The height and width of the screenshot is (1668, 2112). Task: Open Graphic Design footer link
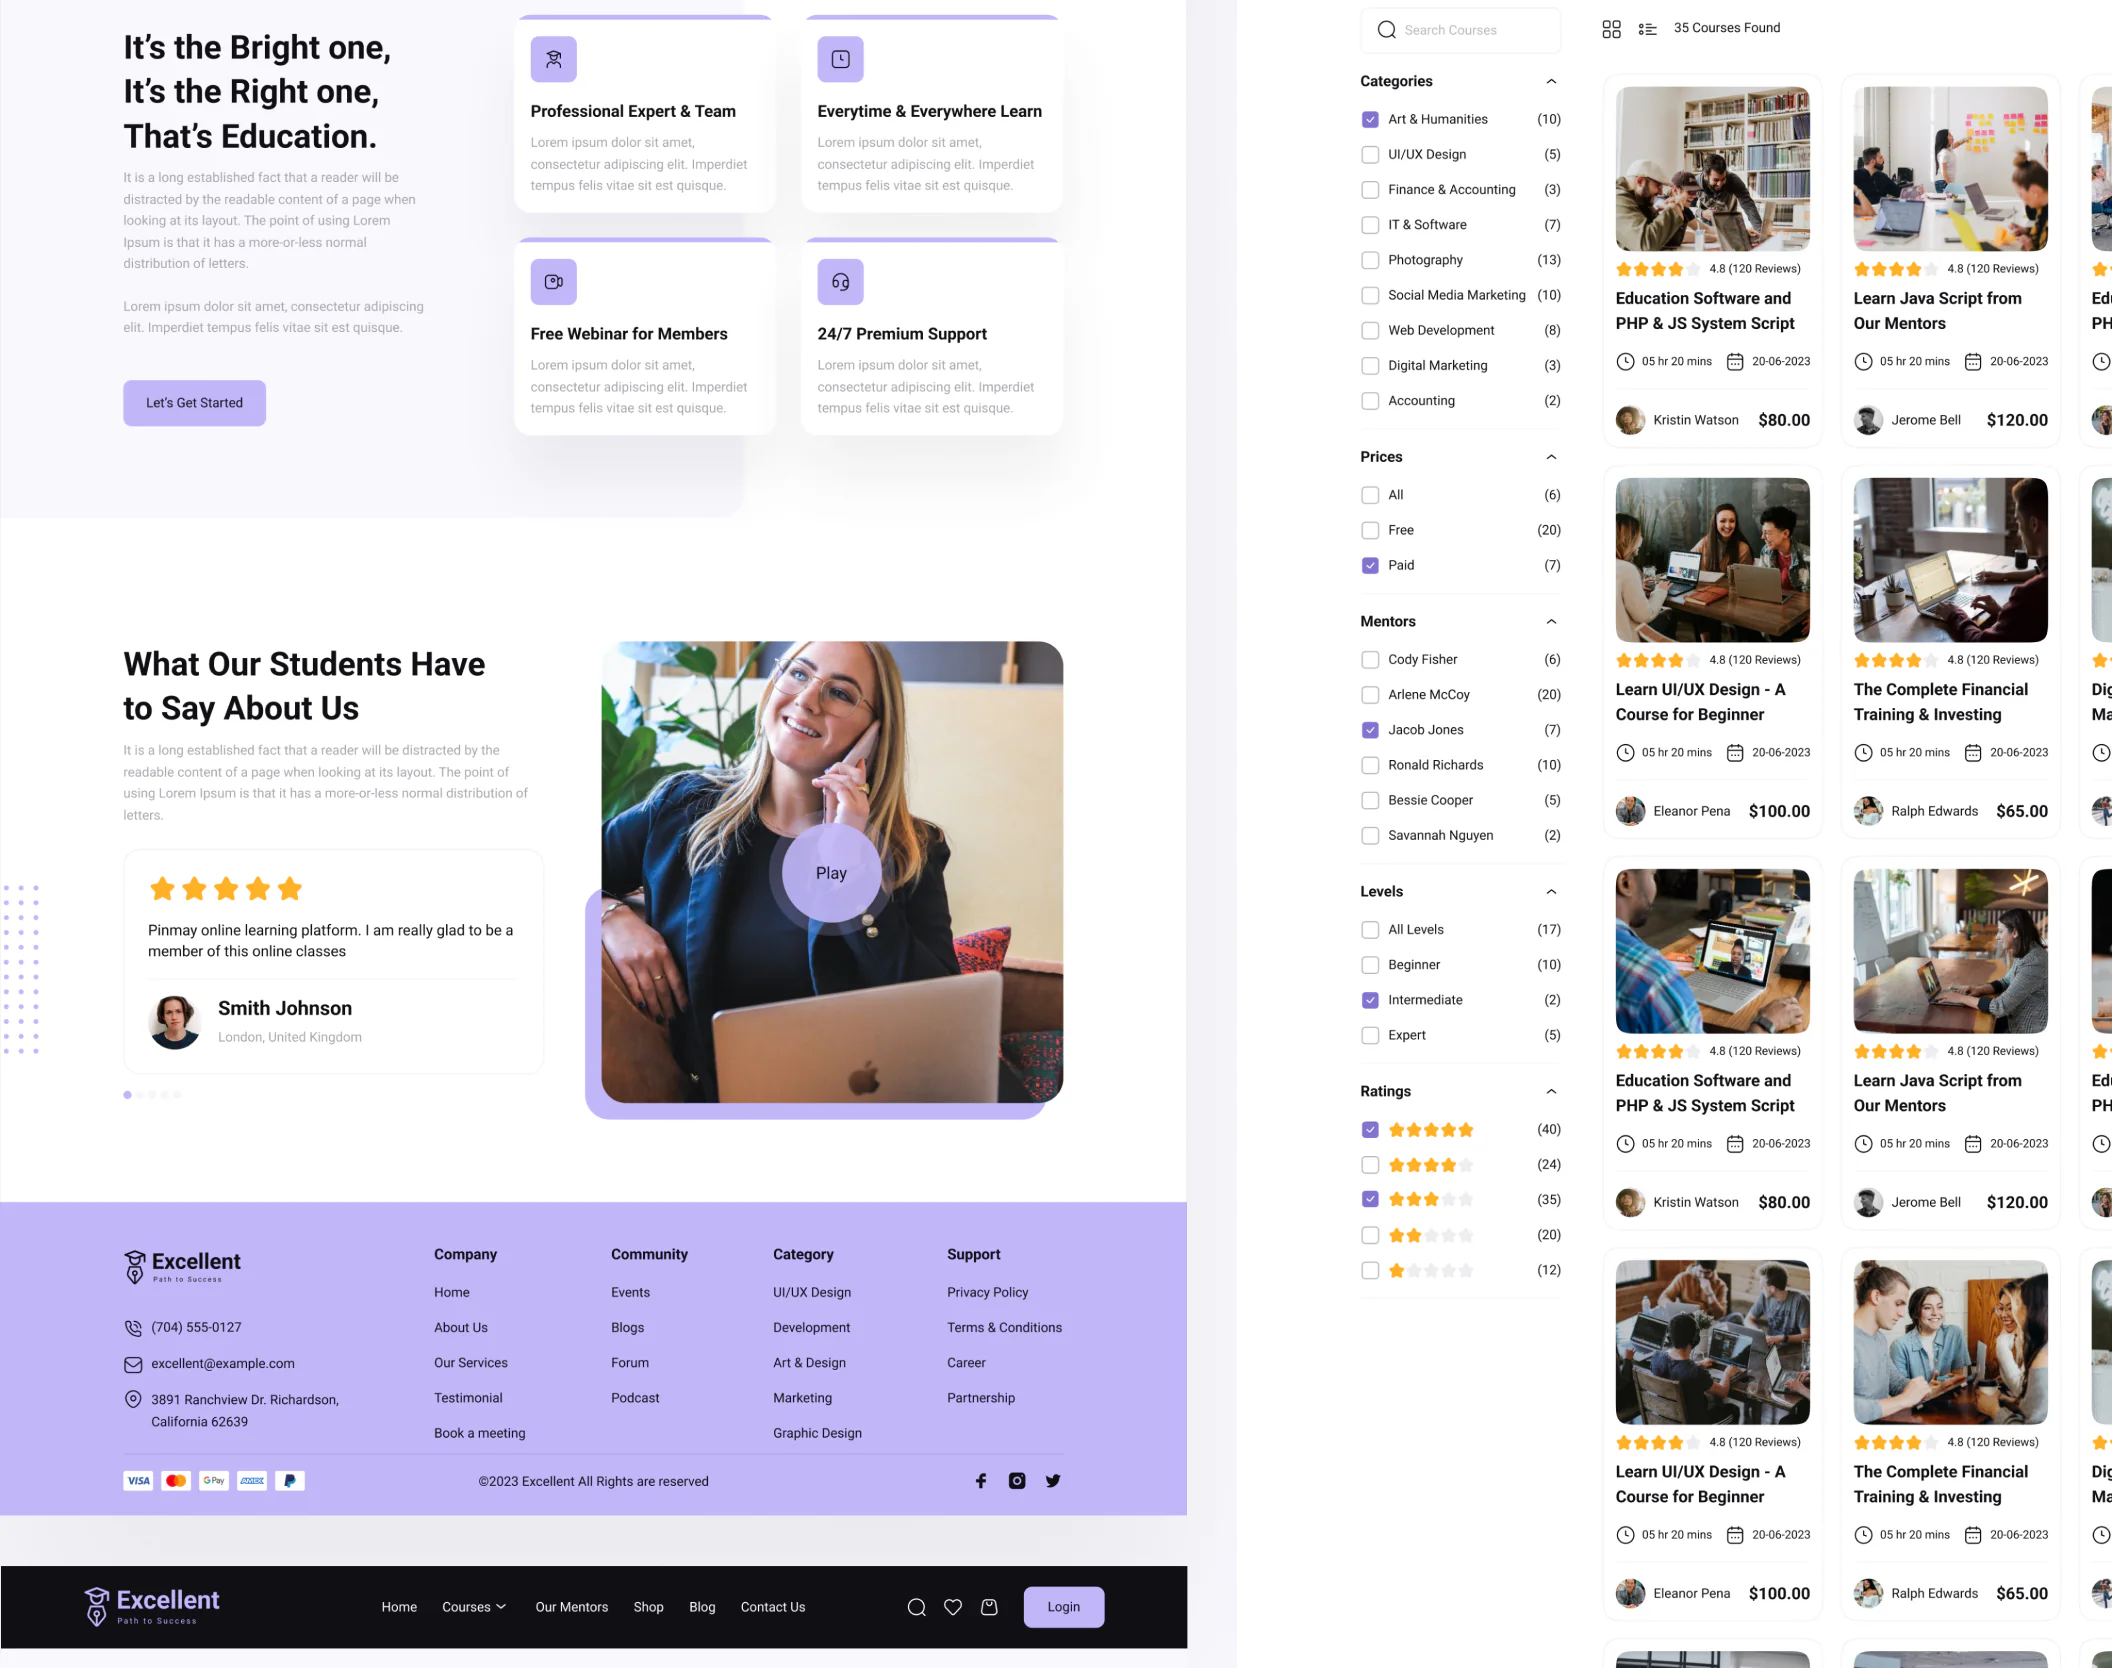coord(817,1433)
